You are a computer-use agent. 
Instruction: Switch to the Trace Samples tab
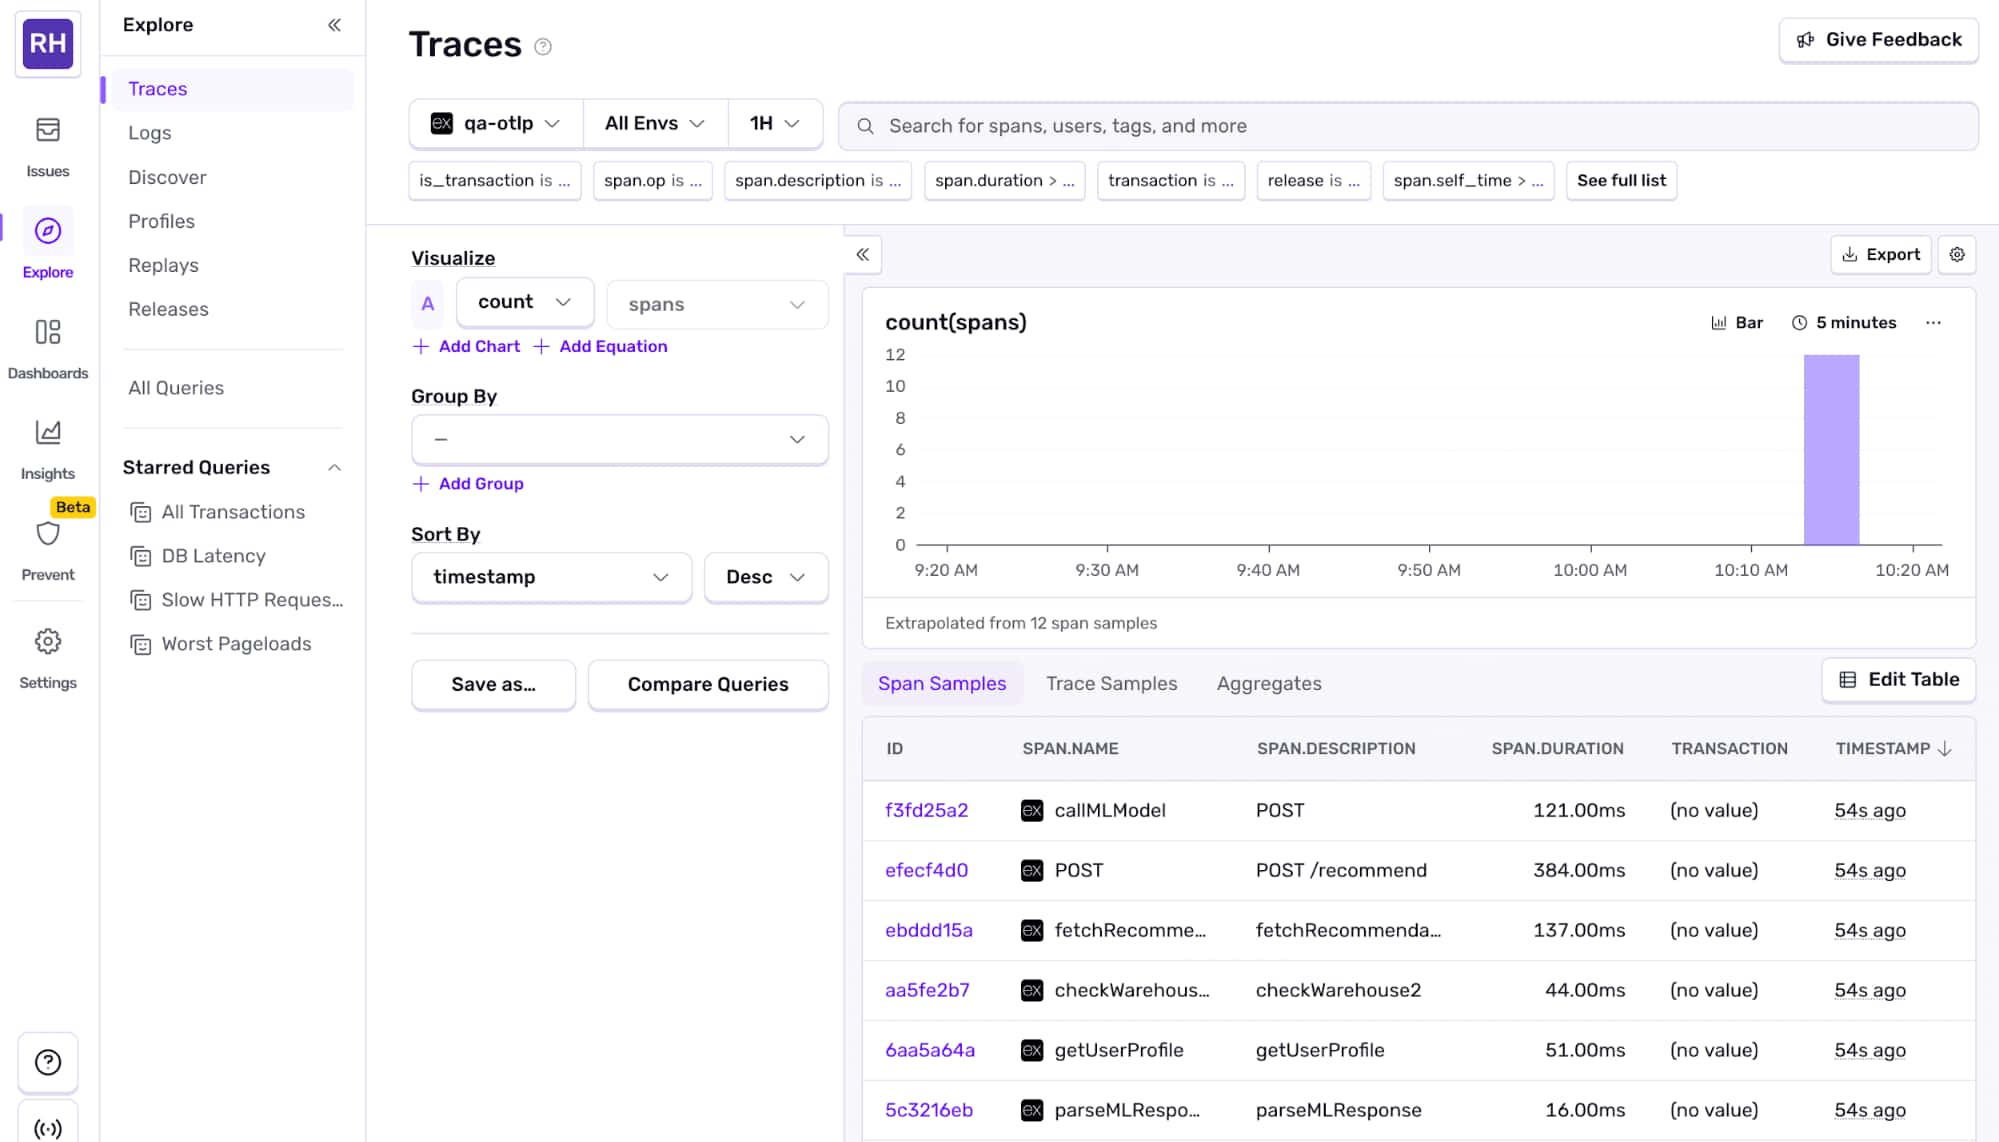(1111, 683)
